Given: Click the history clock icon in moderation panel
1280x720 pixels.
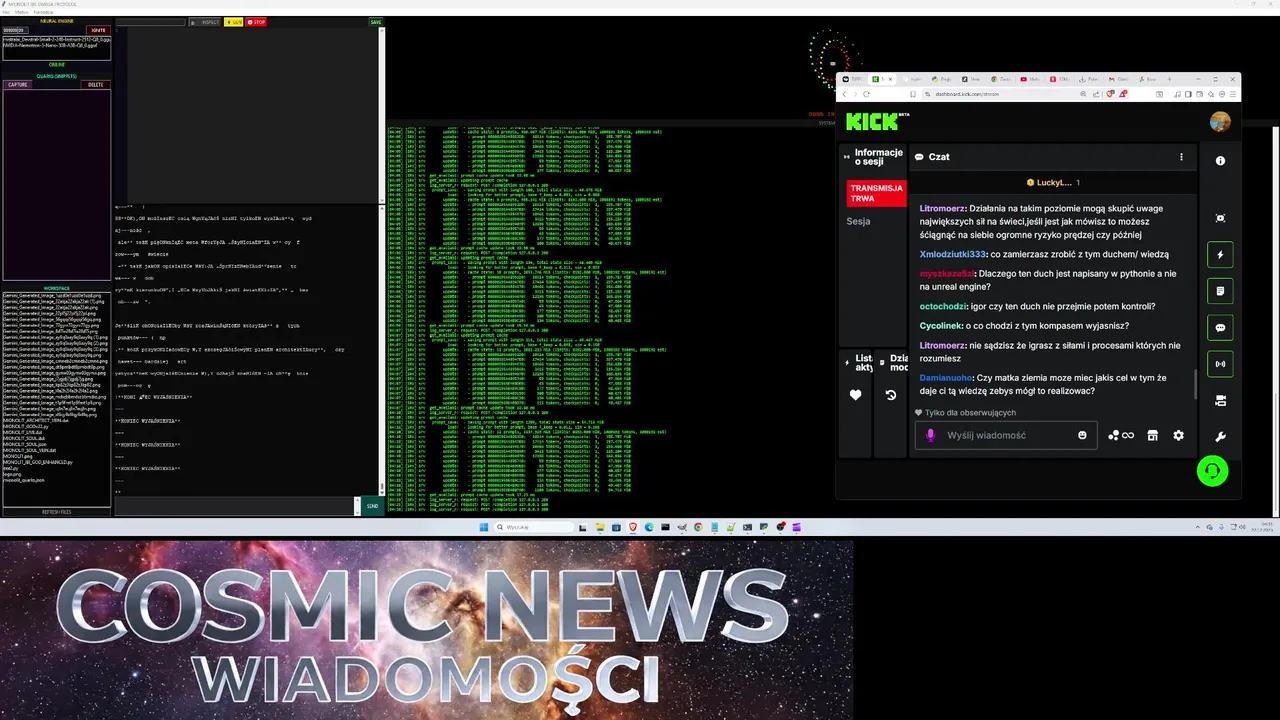Looking at the screenshot, I should (891, 395).
